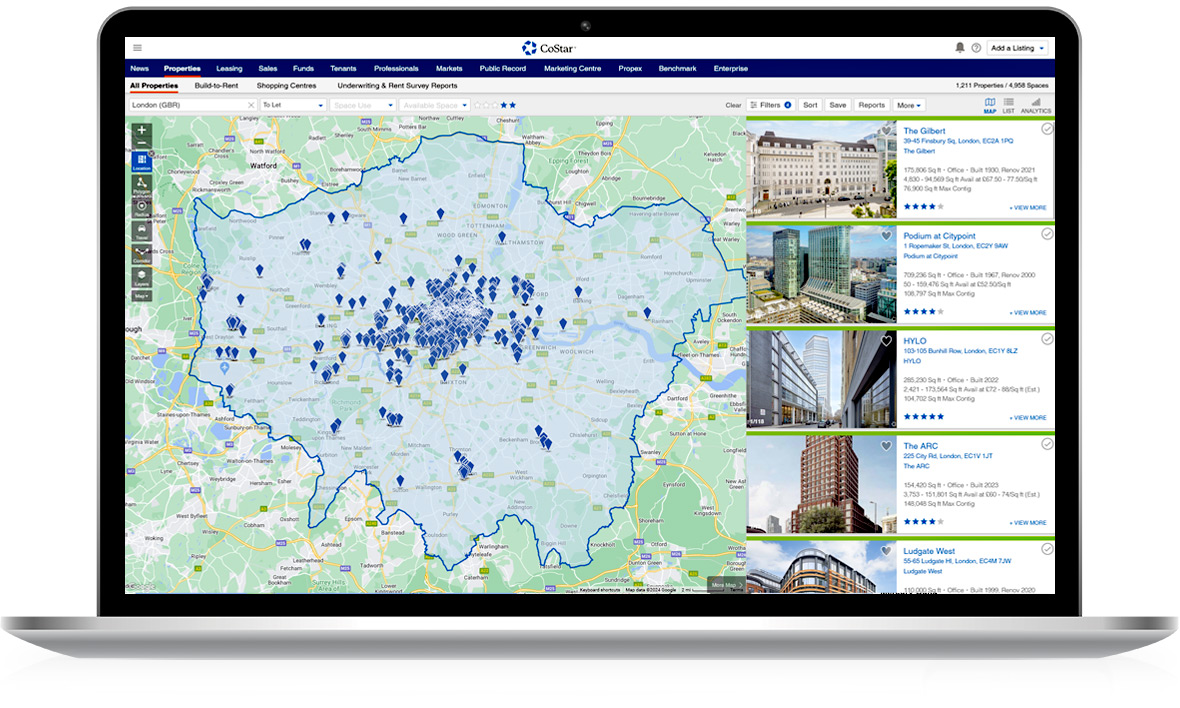Screen dimensions: 1180x708
Task: Click View More on HYLO card
Action: [1029, 418]
